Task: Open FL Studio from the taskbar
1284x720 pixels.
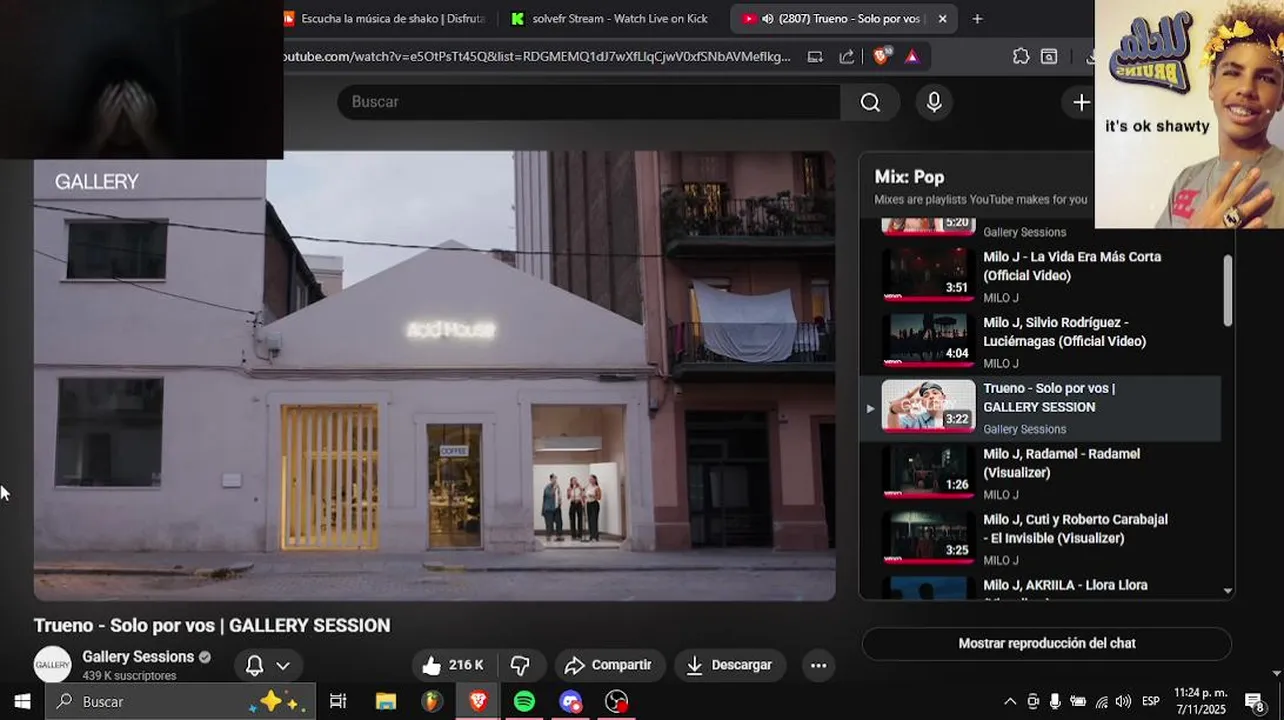Action: 431,701
